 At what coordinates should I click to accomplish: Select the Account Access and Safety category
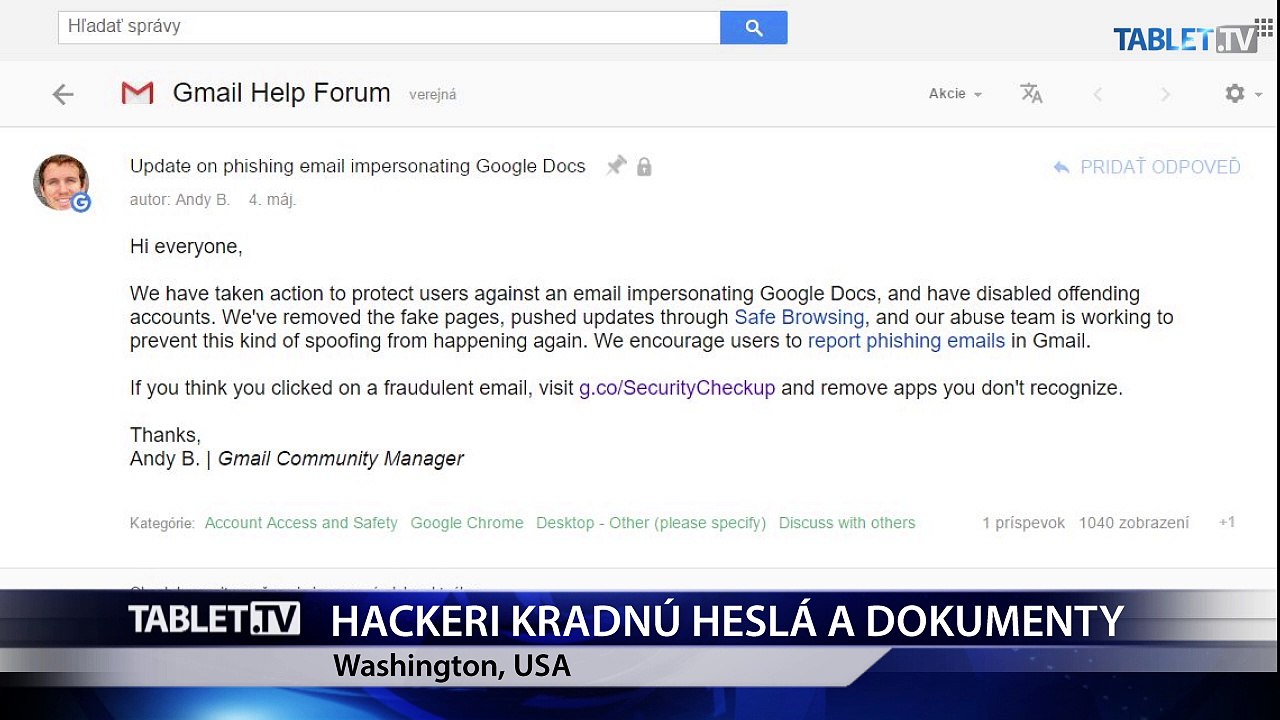coord(301,523)
